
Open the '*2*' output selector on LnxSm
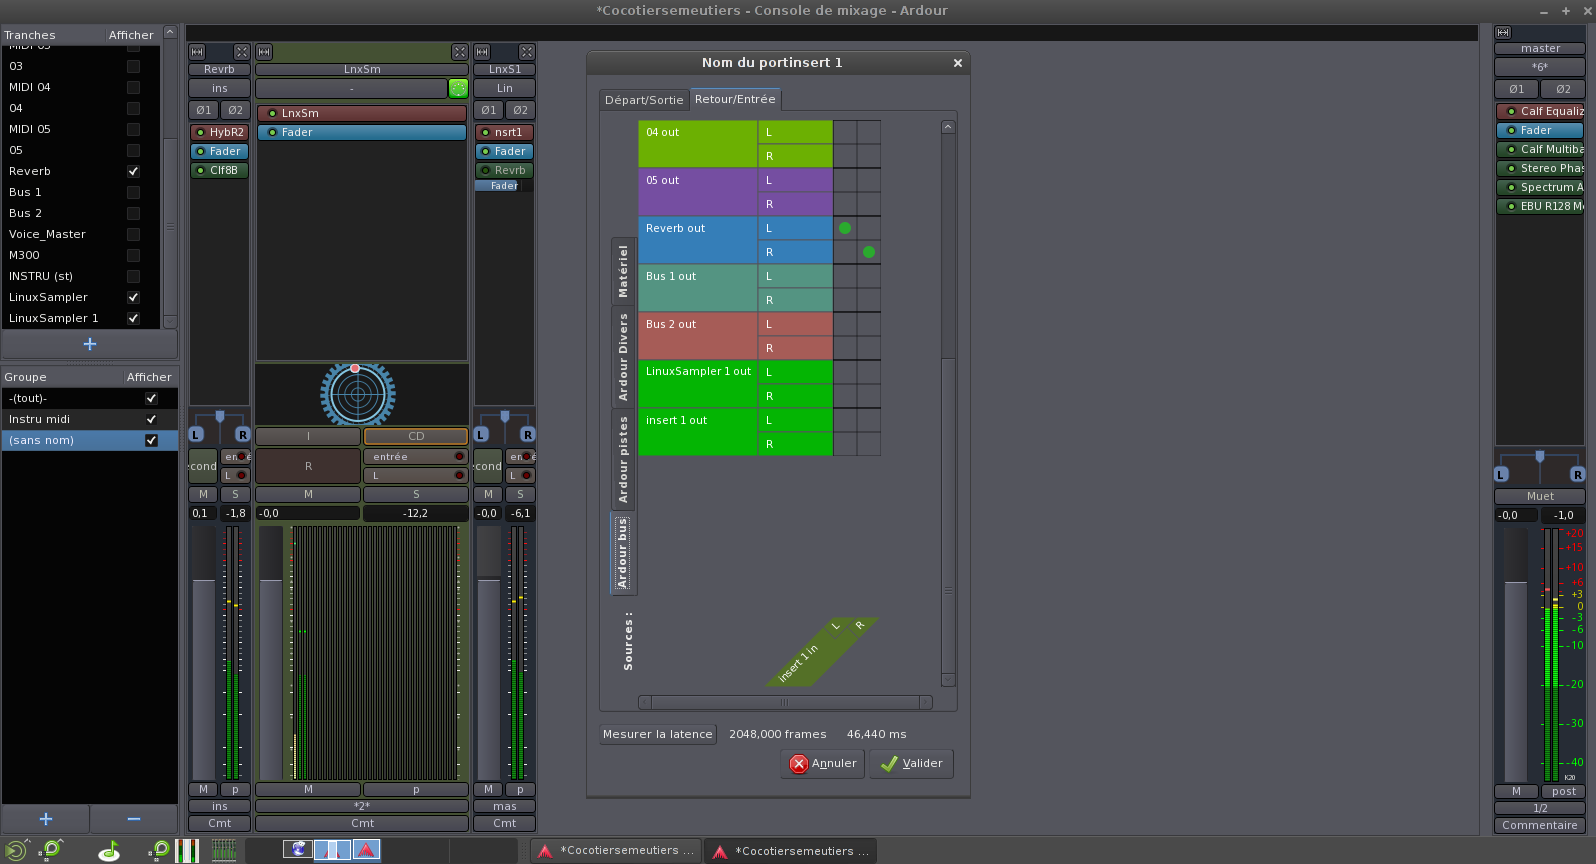[362, 806]
